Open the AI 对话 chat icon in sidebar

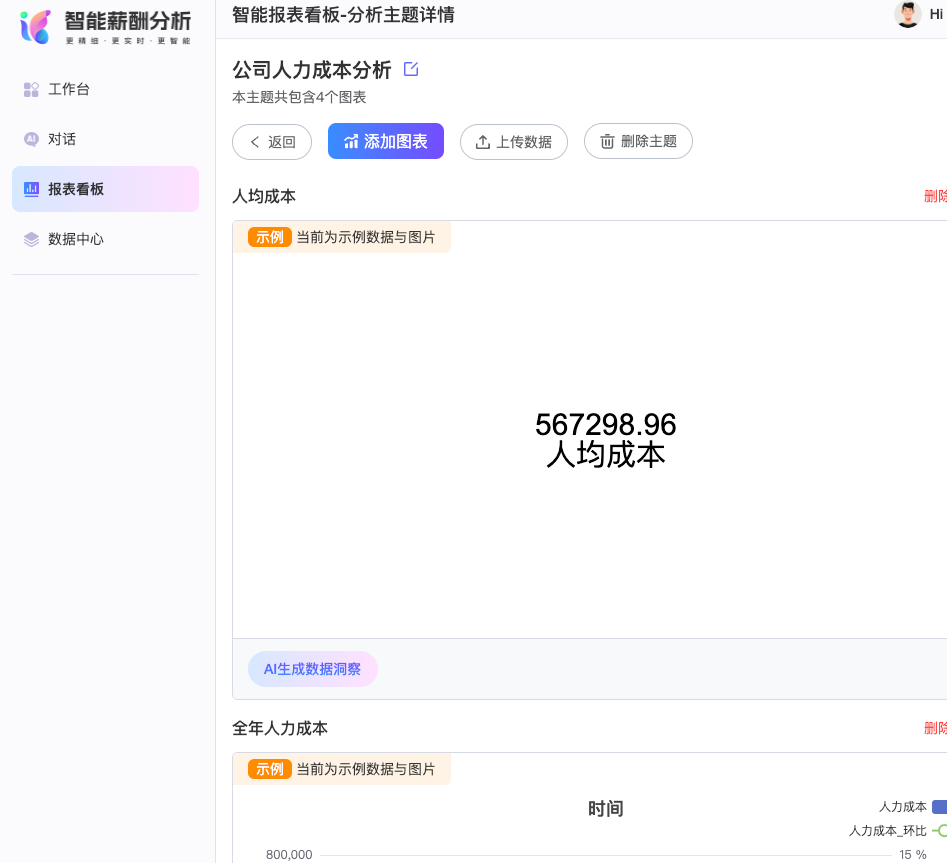coord(31,139)
